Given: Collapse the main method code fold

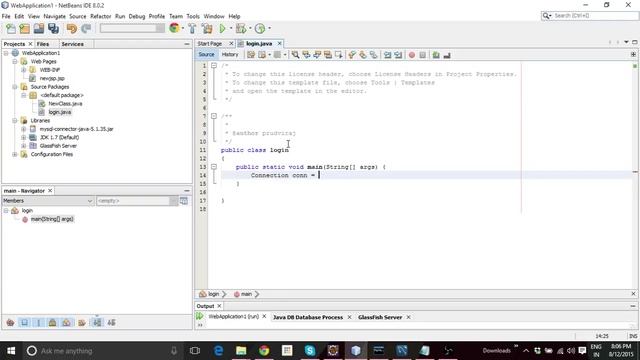Looking at the screenshot, I should coord(214,167).
